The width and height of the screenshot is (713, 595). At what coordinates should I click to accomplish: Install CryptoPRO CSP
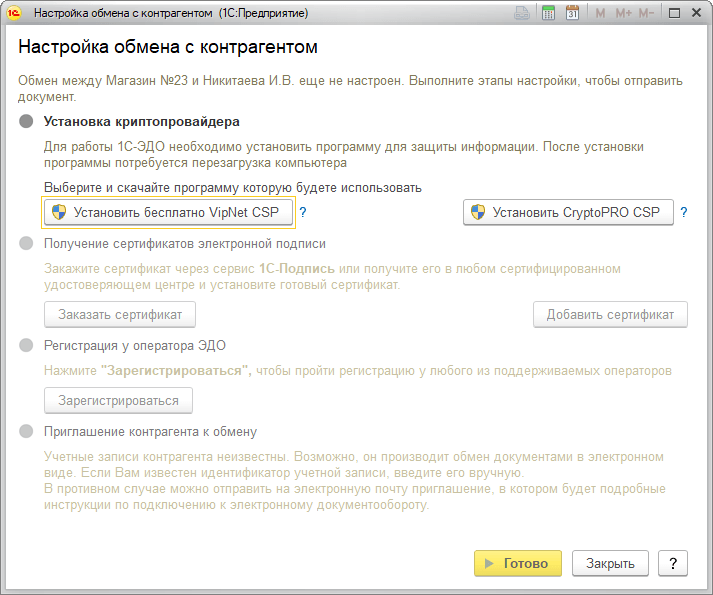pos(568,212)
